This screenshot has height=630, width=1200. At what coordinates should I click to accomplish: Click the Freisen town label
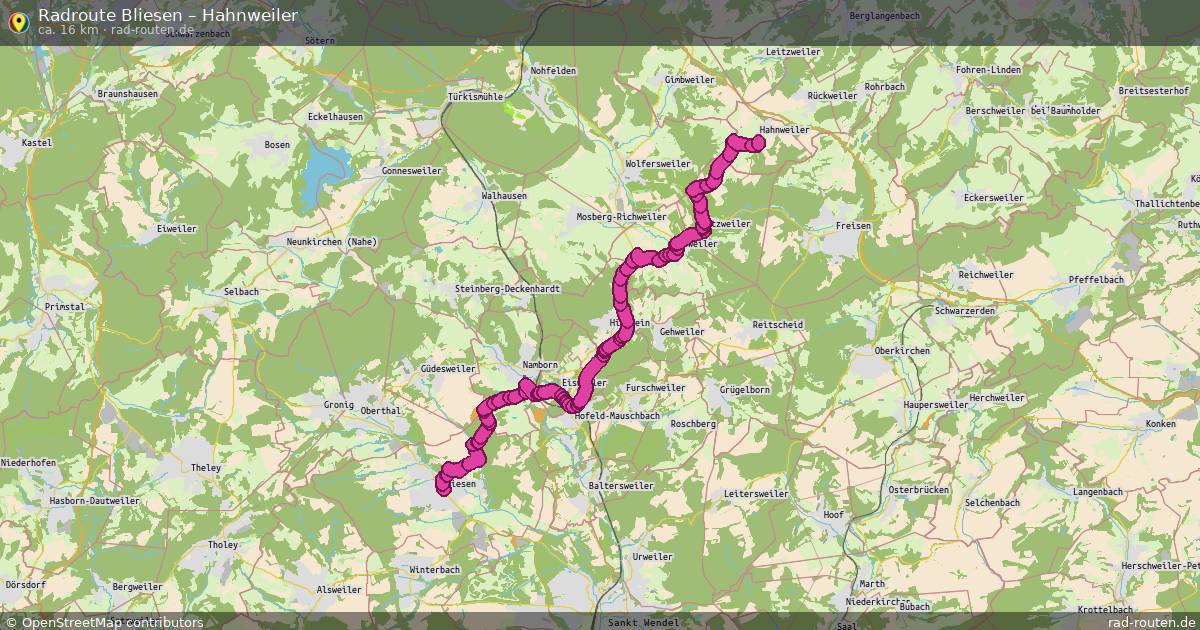point(853,226)
